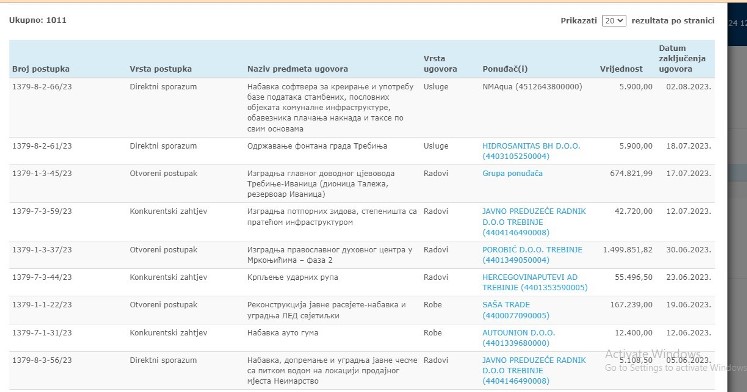
Task: Open SAŠA TRADE bidder link
Action: [515, 310]
